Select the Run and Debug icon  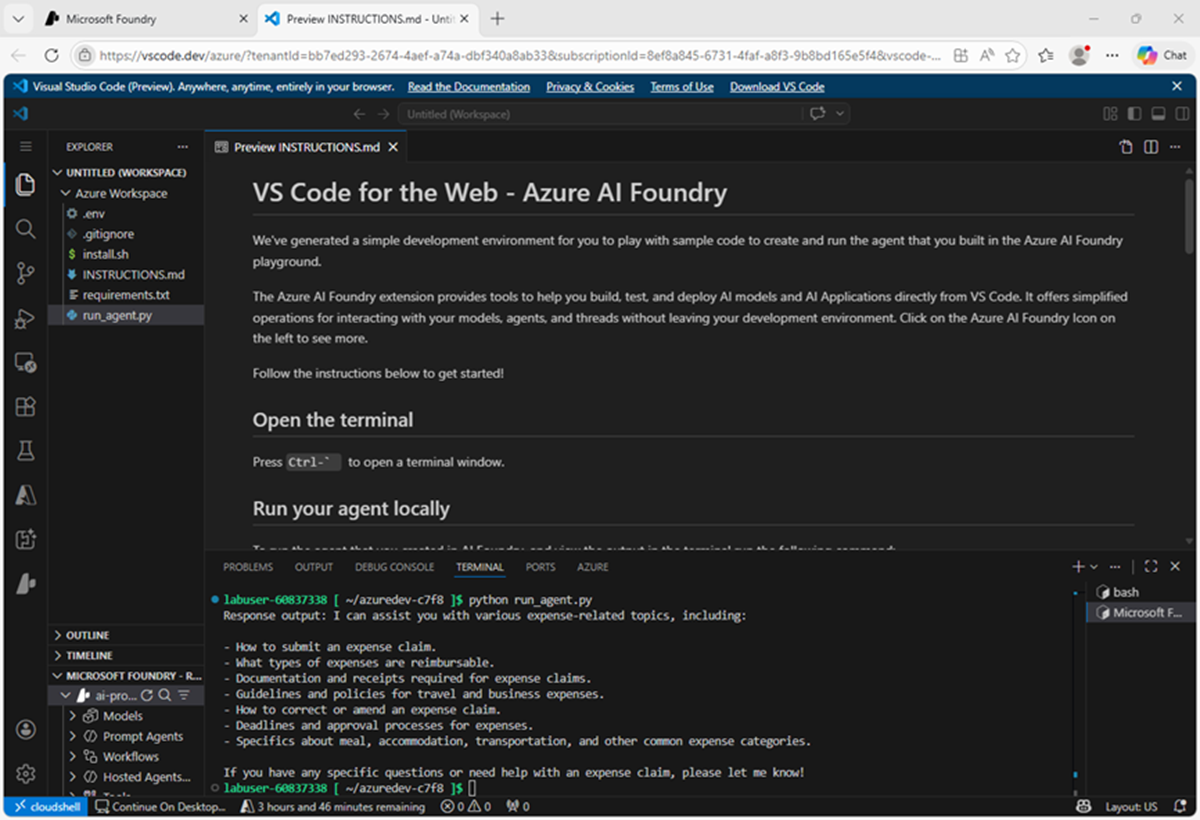(26, 318)
